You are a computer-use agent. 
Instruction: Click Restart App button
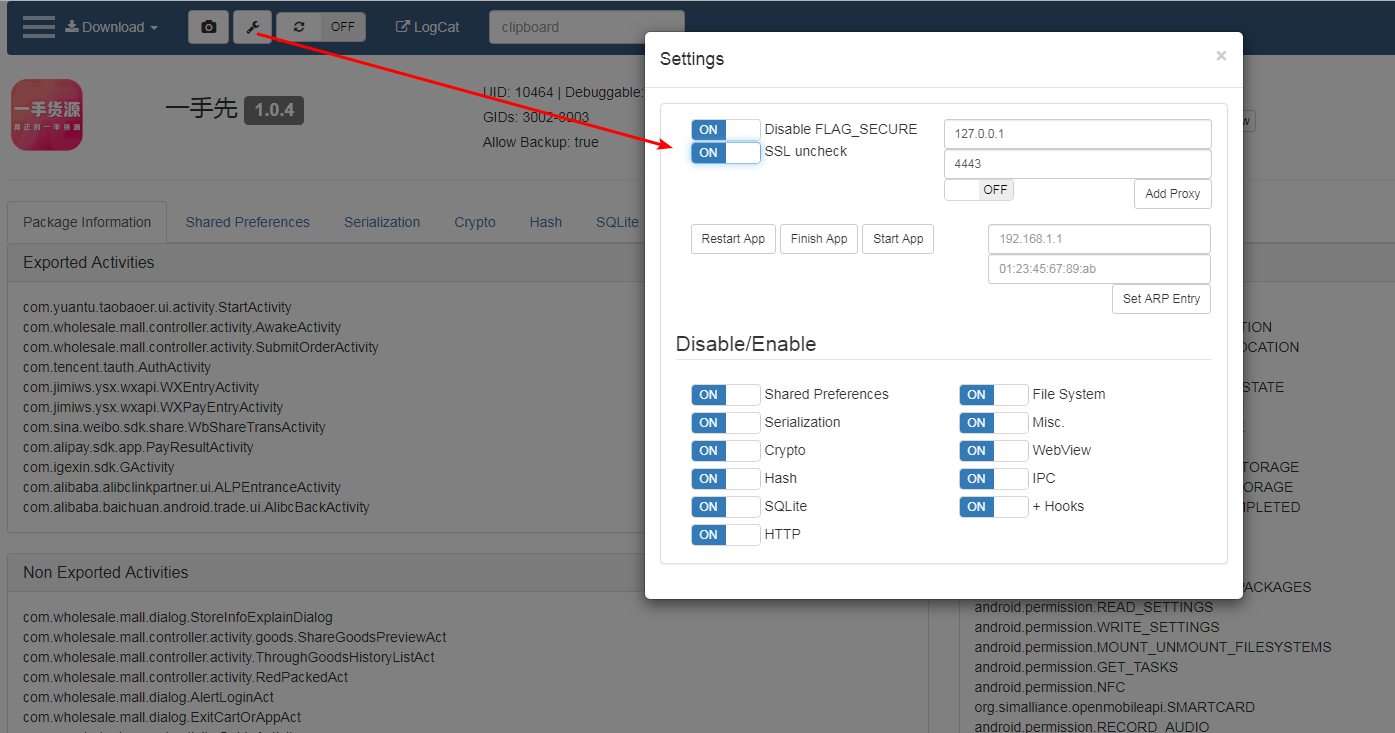click(733, 239)
